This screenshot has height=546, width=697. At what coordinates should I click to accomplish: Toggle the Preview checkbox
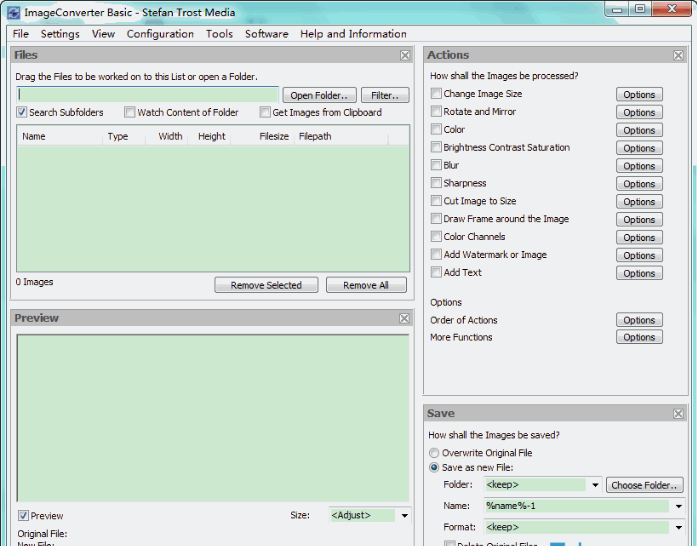click(x=23, y=516)
